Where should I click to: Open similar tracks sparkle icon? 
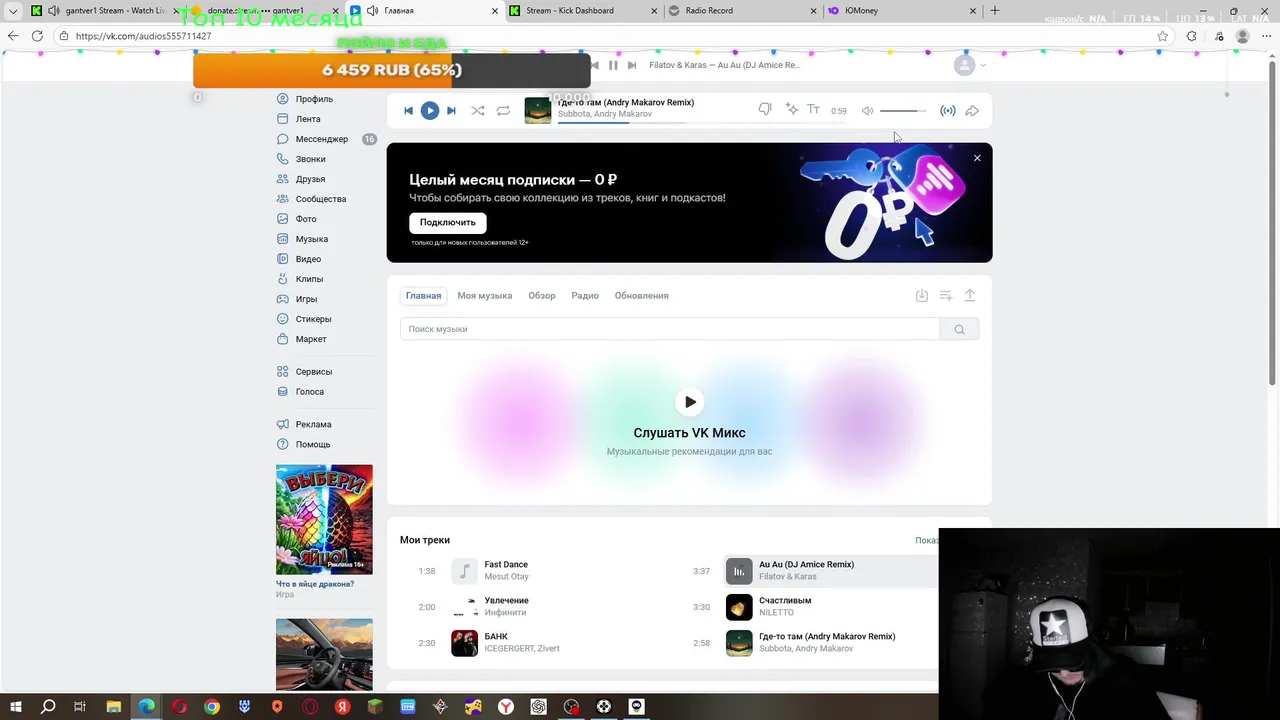791,110
